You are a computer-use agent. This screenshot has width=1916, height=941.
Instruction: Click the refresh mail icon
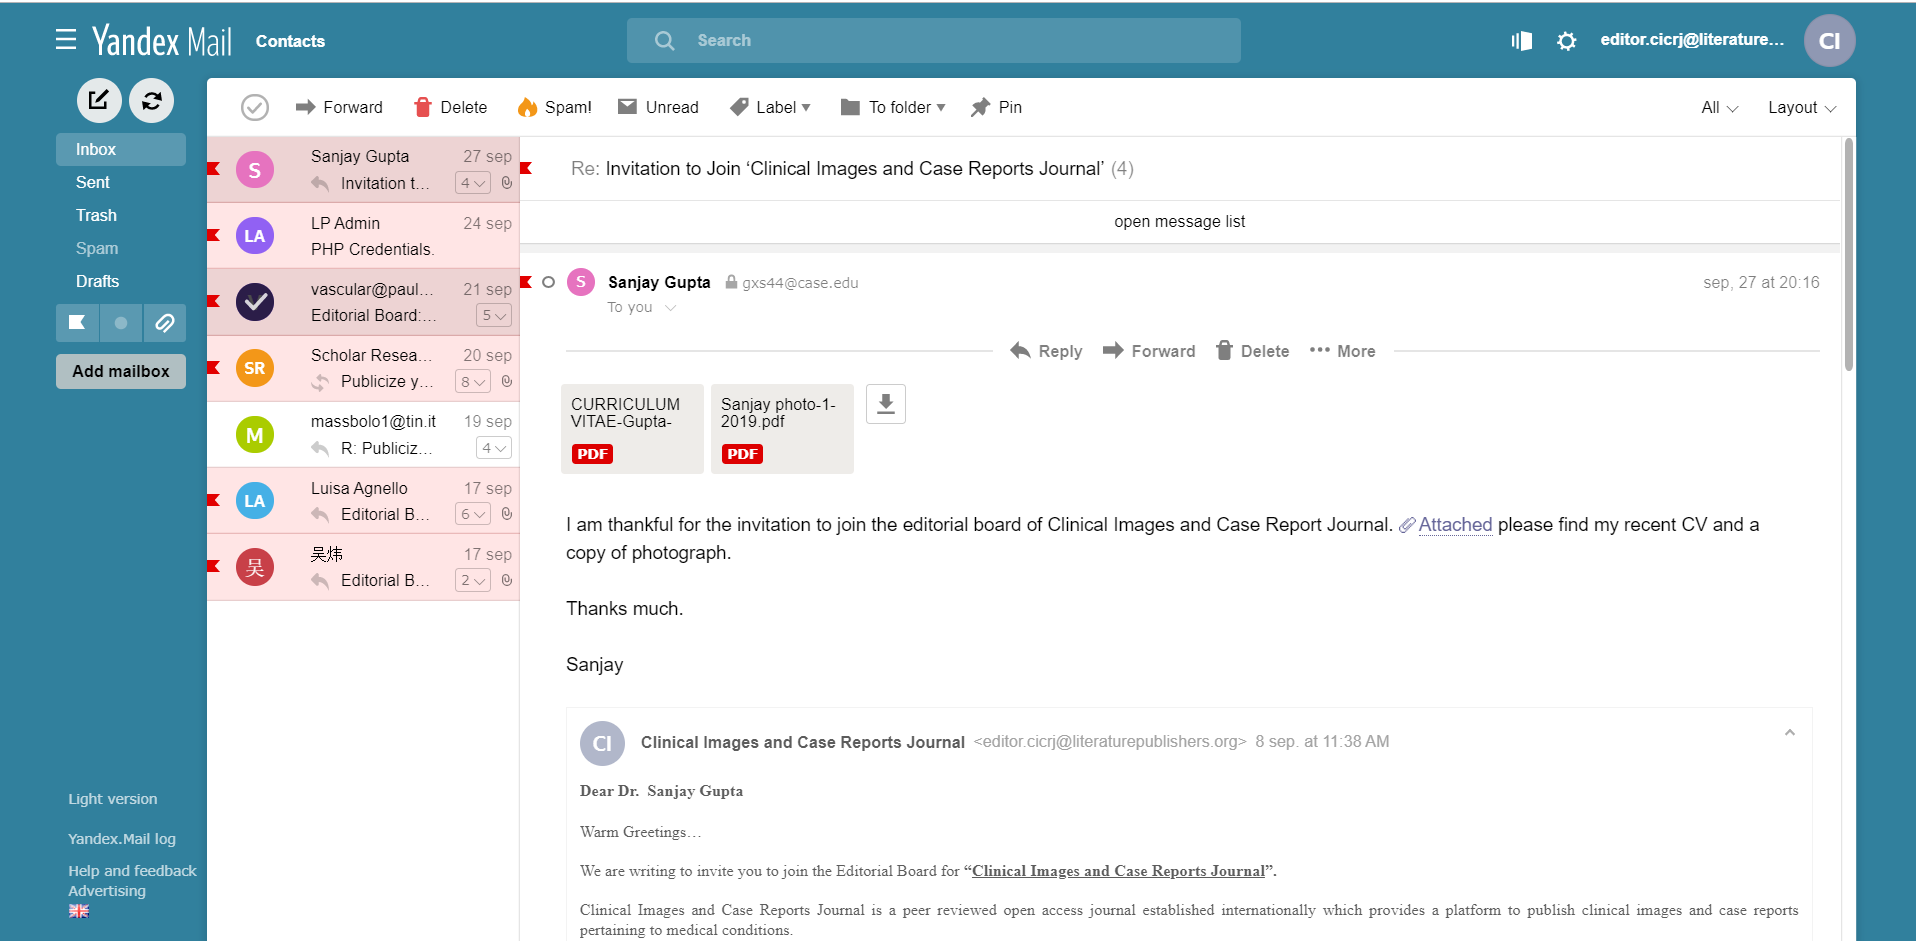click(x=152, y=100)
